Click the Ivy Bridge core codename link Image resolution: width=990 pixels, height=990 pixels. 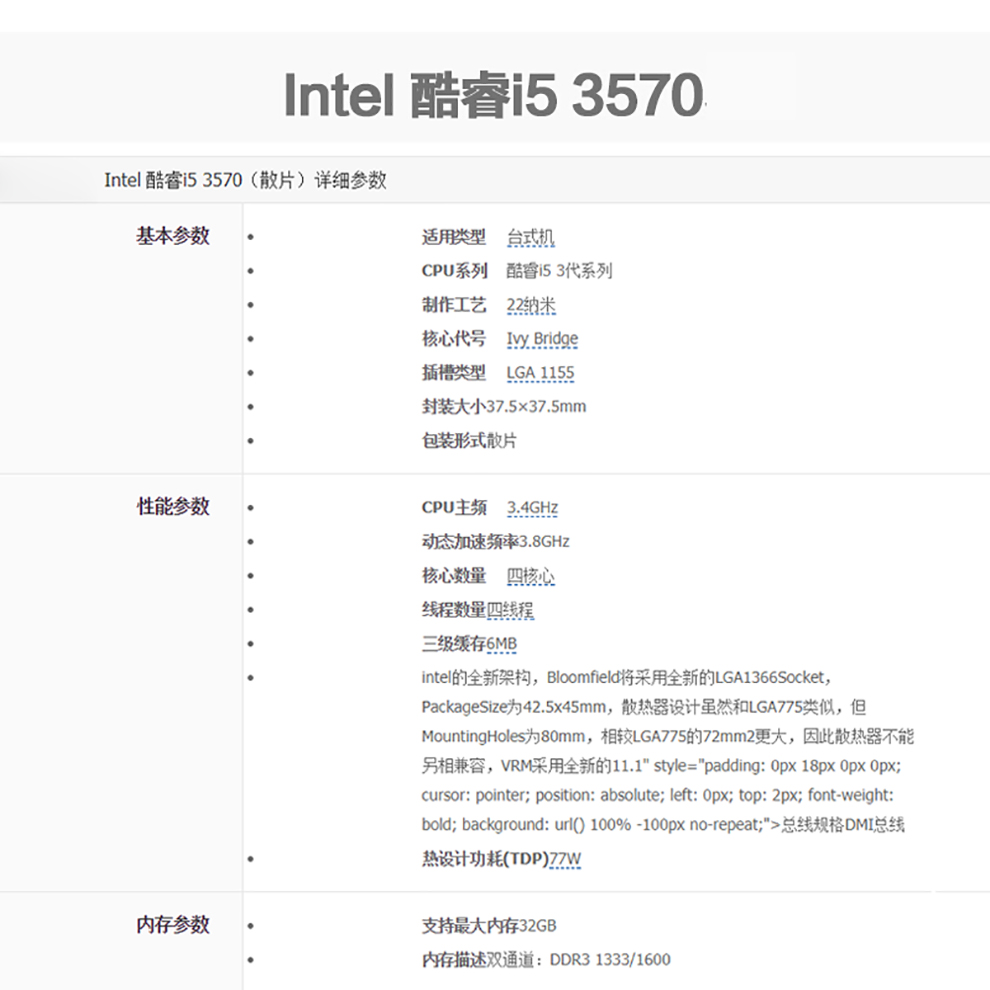coord(542,339)
